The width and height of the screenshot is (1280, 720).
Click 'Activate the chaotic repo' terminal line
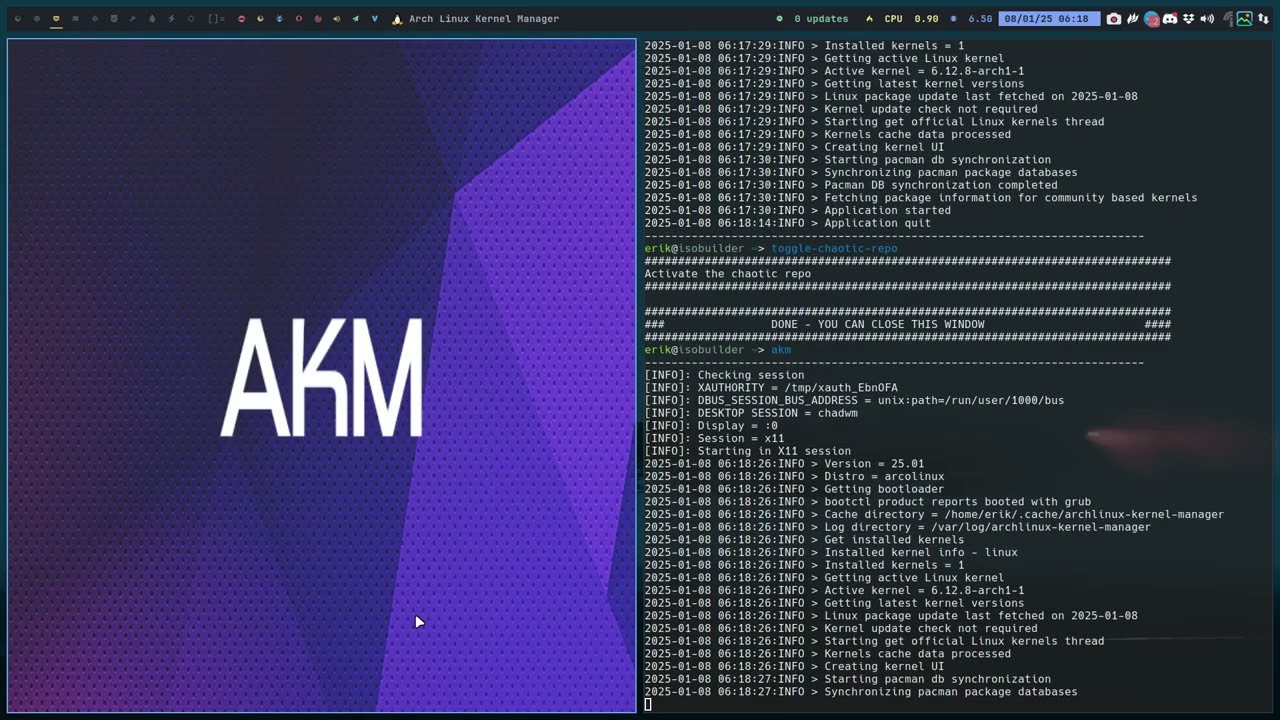tap(728, 274)
